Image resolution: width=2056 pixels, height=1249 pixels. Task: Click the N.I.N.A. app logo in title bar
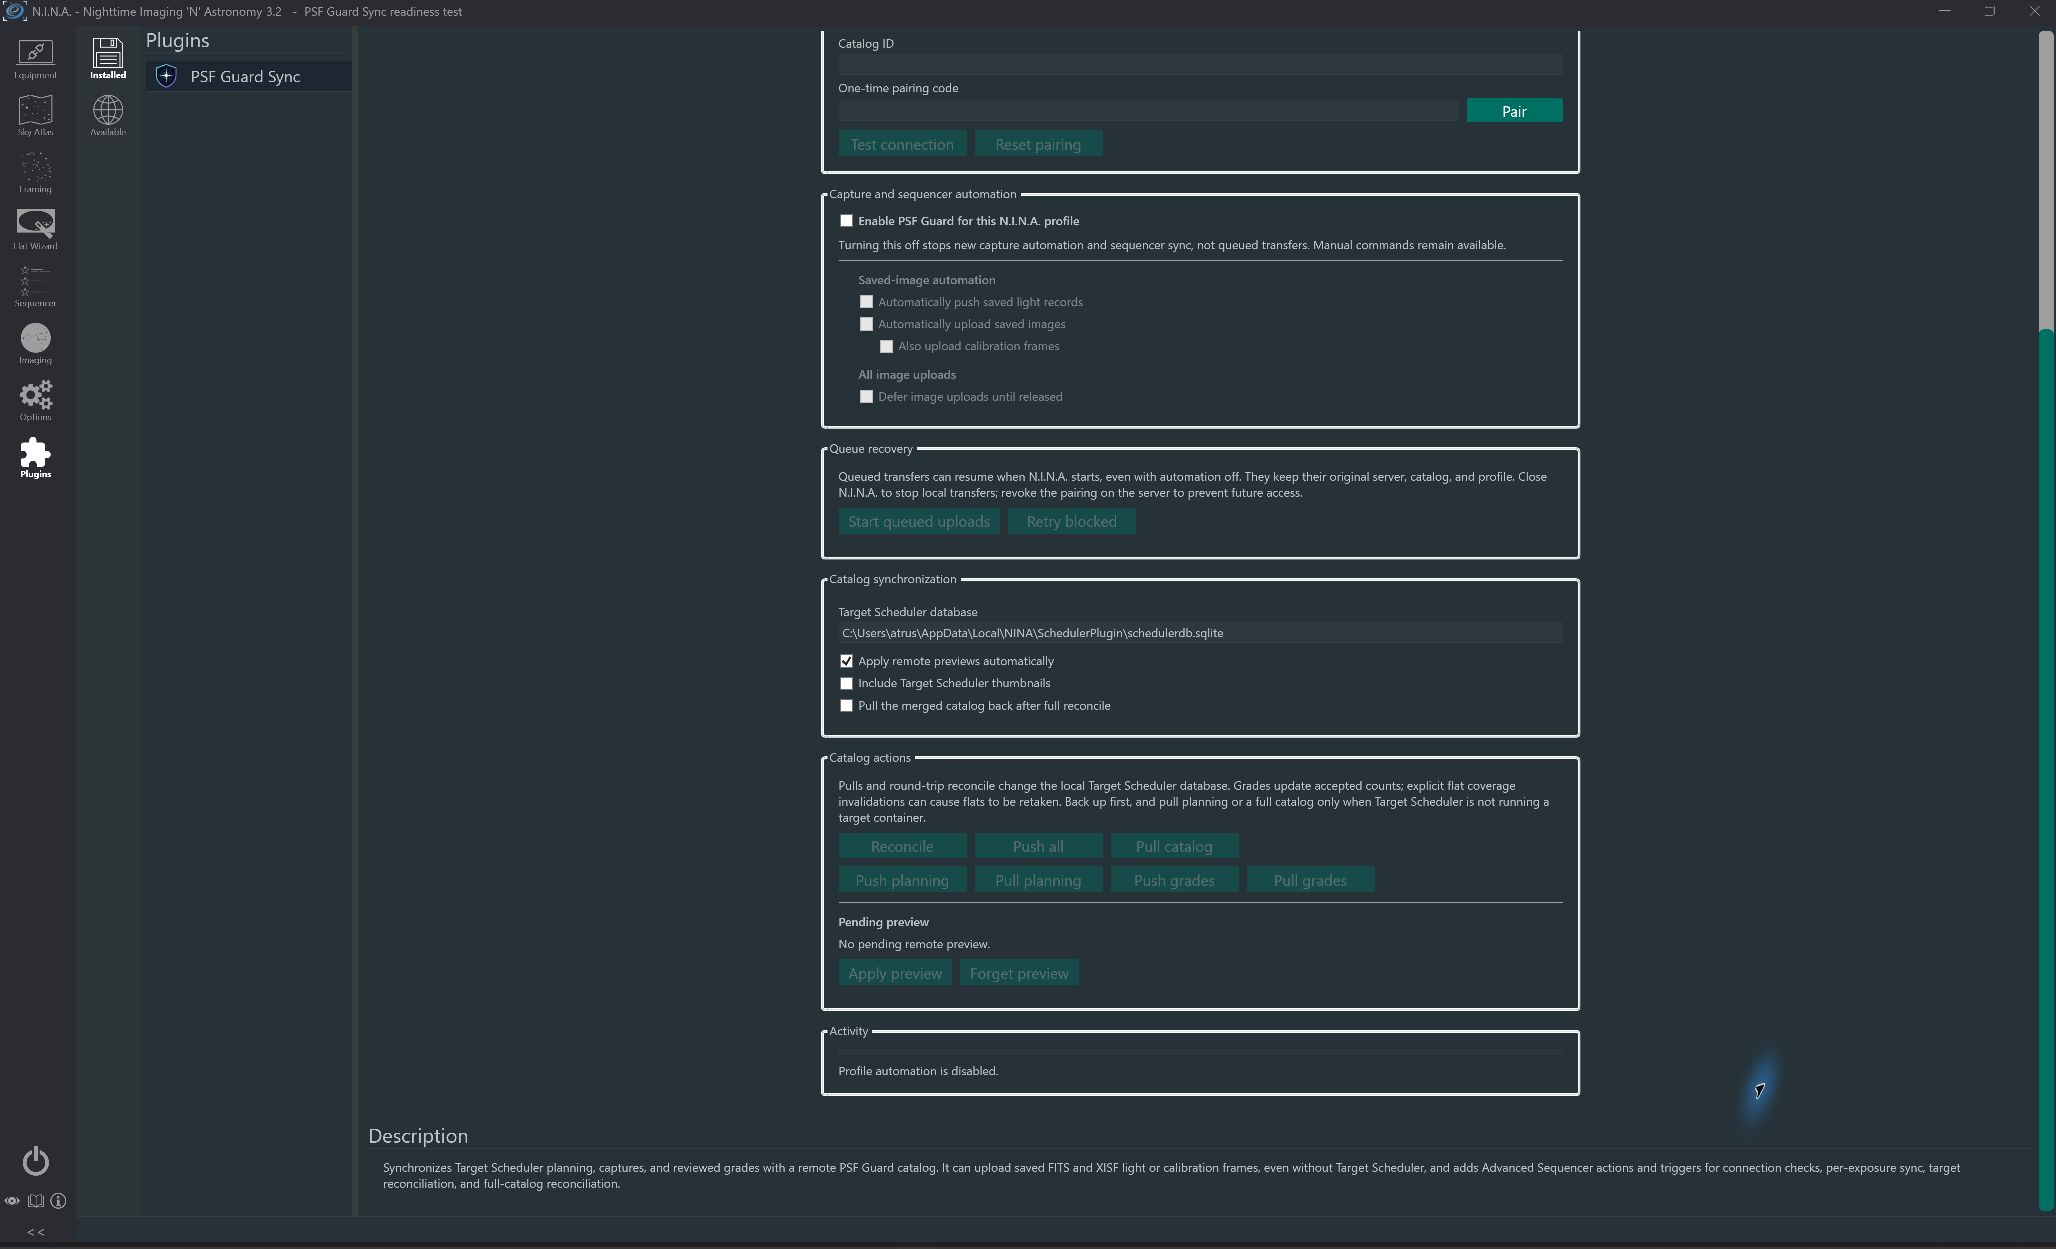coord(14,12)
